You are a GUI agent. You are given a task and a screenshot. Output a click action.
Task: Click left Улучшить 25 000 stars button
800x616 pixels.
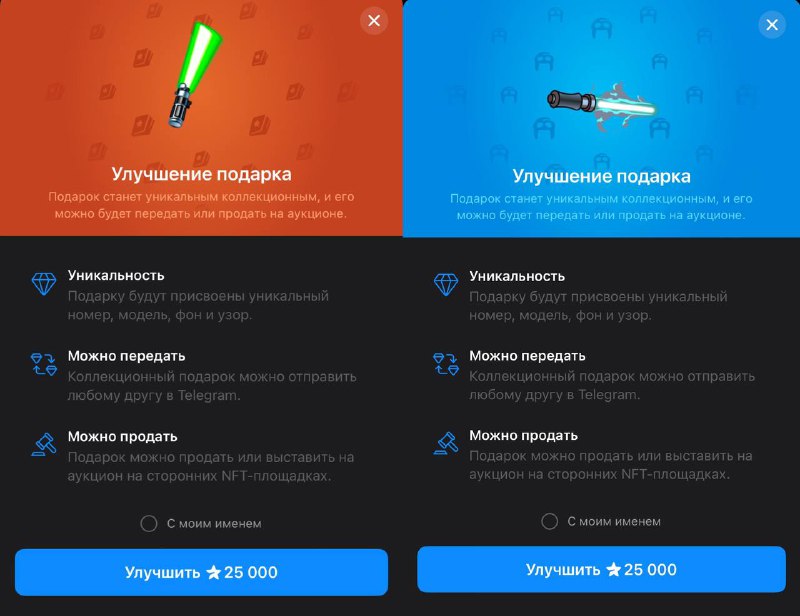click(x=202, y=572)
